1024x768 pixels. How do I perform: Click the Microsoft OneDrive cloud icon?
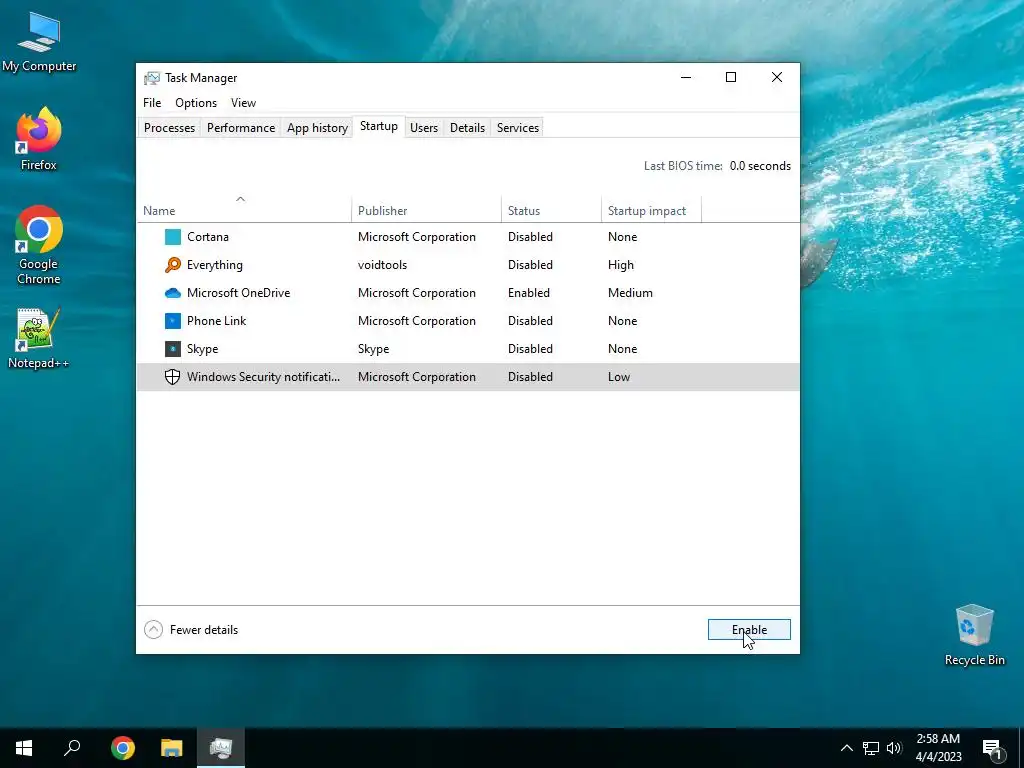(172, 293)
